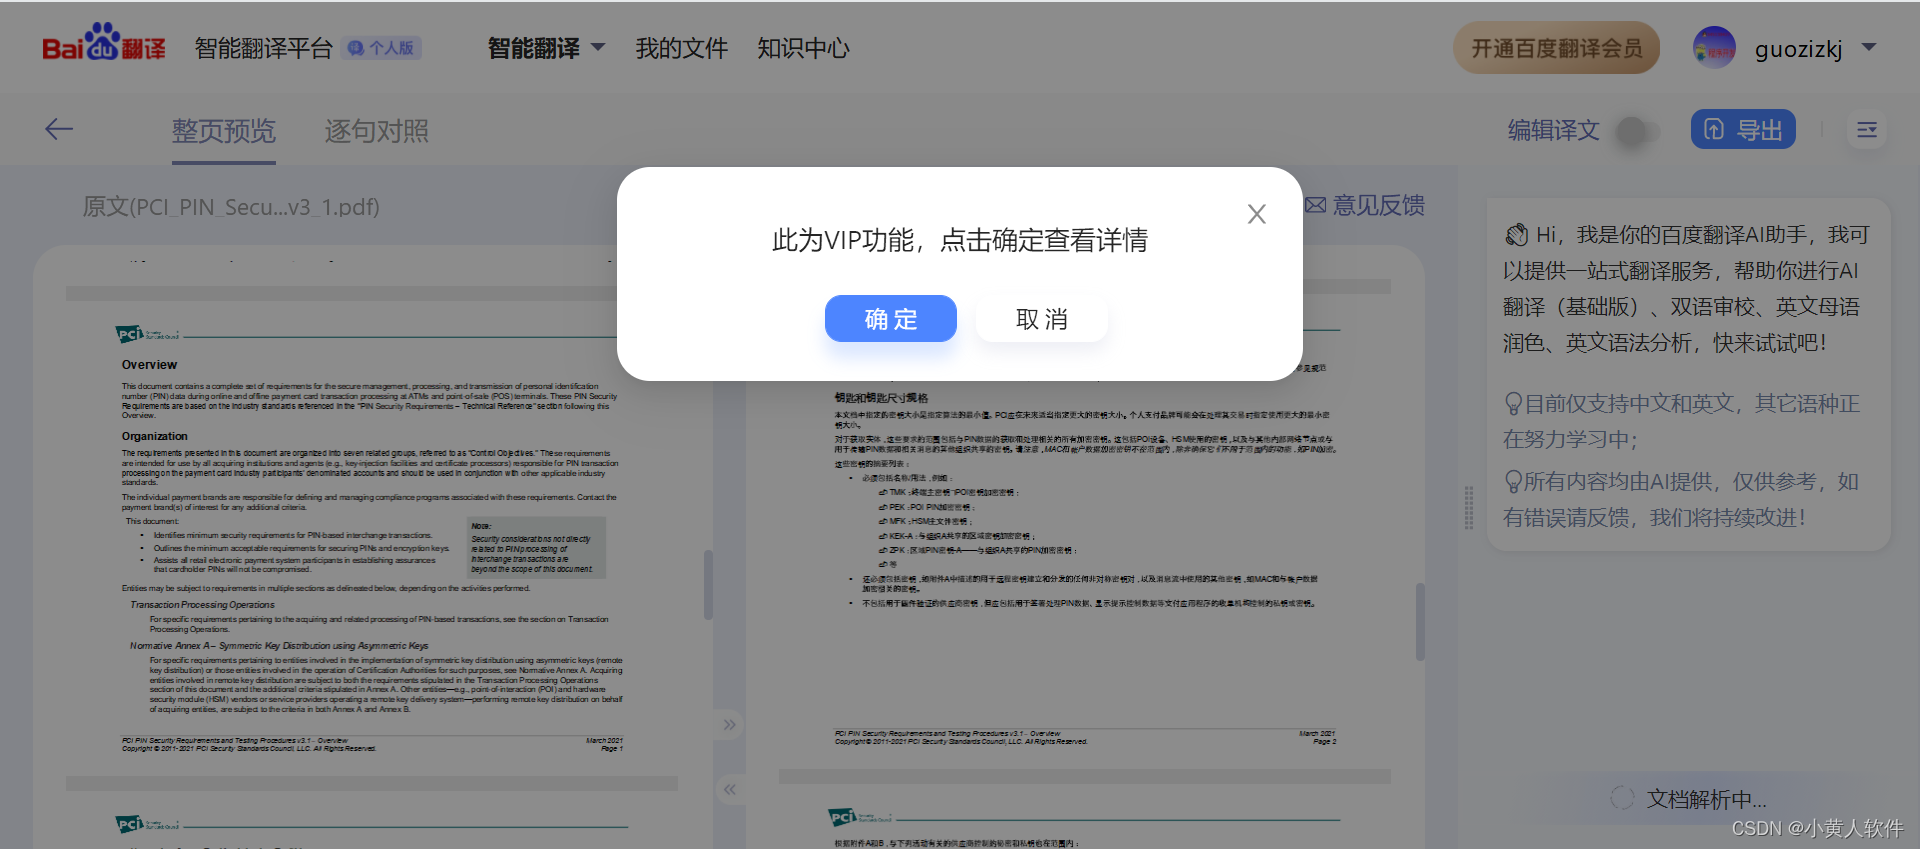1920x849 pixels.
Task: Click the Organization heading in original document
Action: (x=155, y=436)
